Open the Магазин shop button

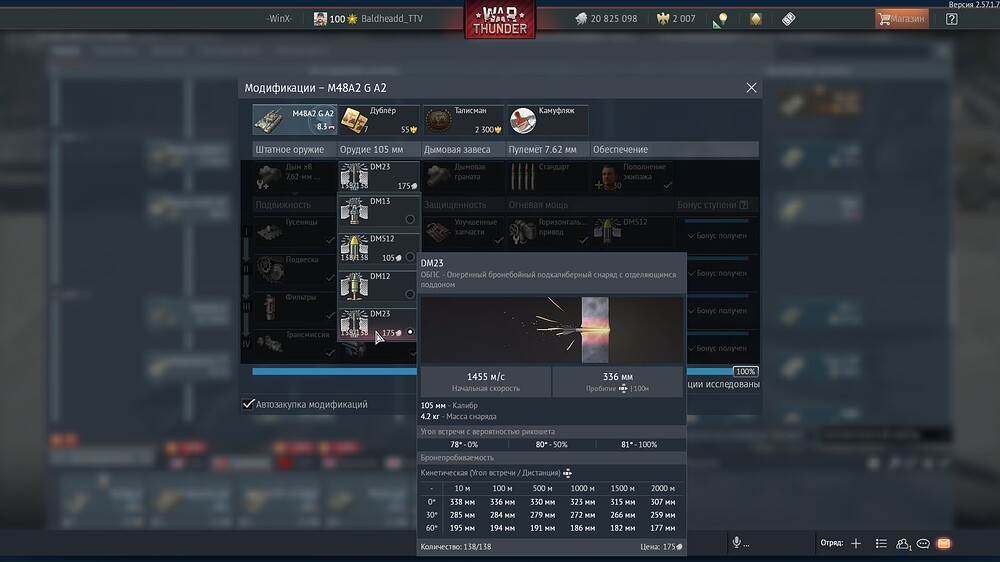click(x=901, y=18)
